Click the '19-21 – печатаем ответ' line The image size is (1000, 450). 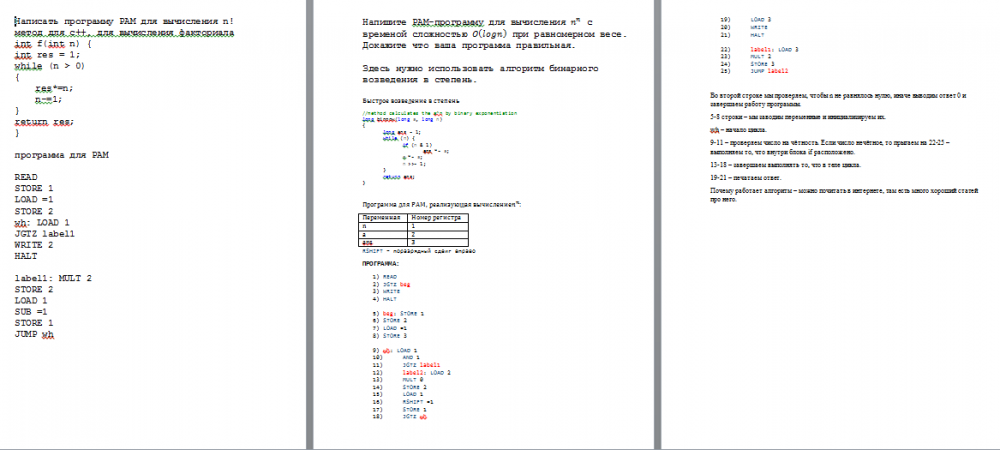click(x=760, y=176)
